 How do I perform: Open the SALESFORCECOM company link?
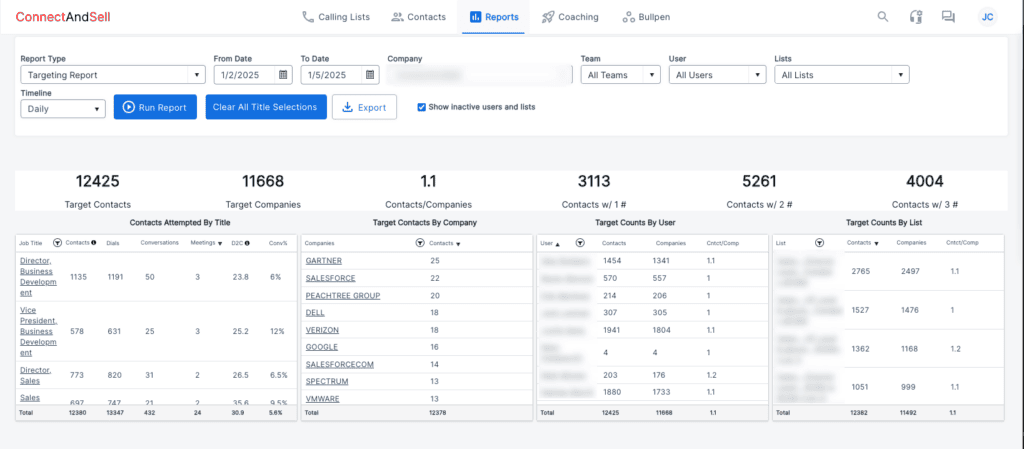tap(340, 364)
